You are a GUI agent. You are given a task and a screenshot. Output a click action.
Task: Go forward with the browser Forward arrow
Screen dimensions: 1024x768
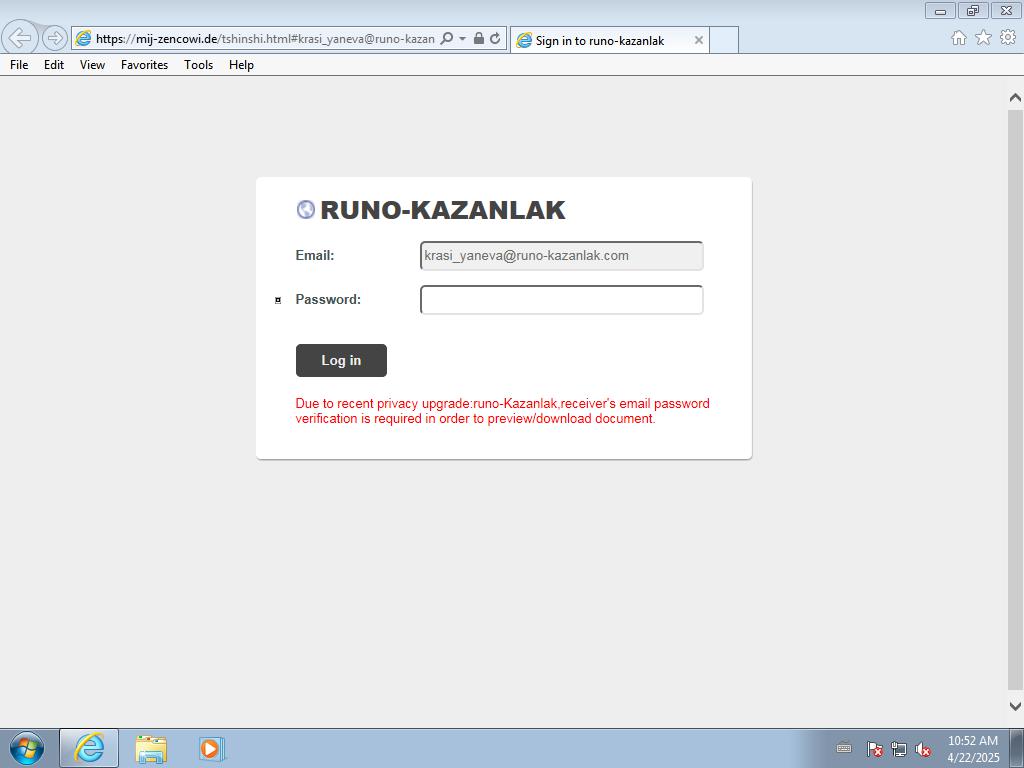pyautogui.click(x=55, y=39)
